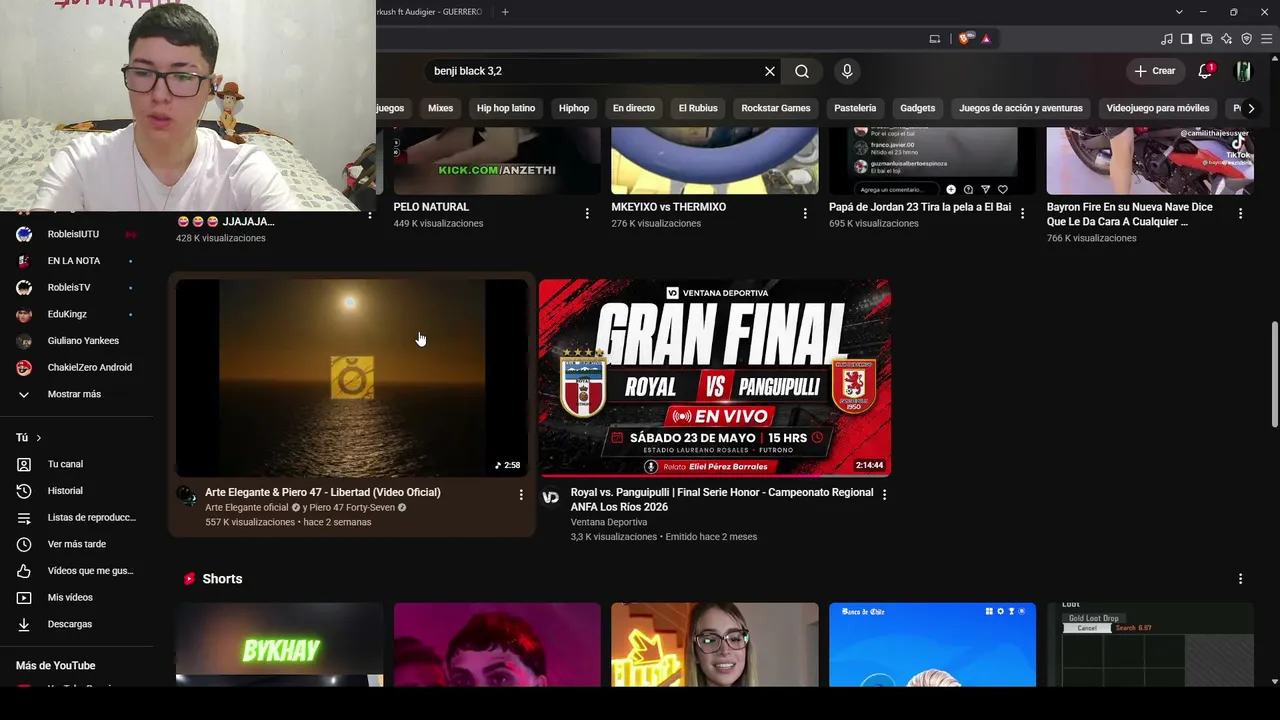Open the Gran Final Royal vs Panguipulli thumbnail
This screenshot has width=1280, height=720.
[x=715, y=377]
